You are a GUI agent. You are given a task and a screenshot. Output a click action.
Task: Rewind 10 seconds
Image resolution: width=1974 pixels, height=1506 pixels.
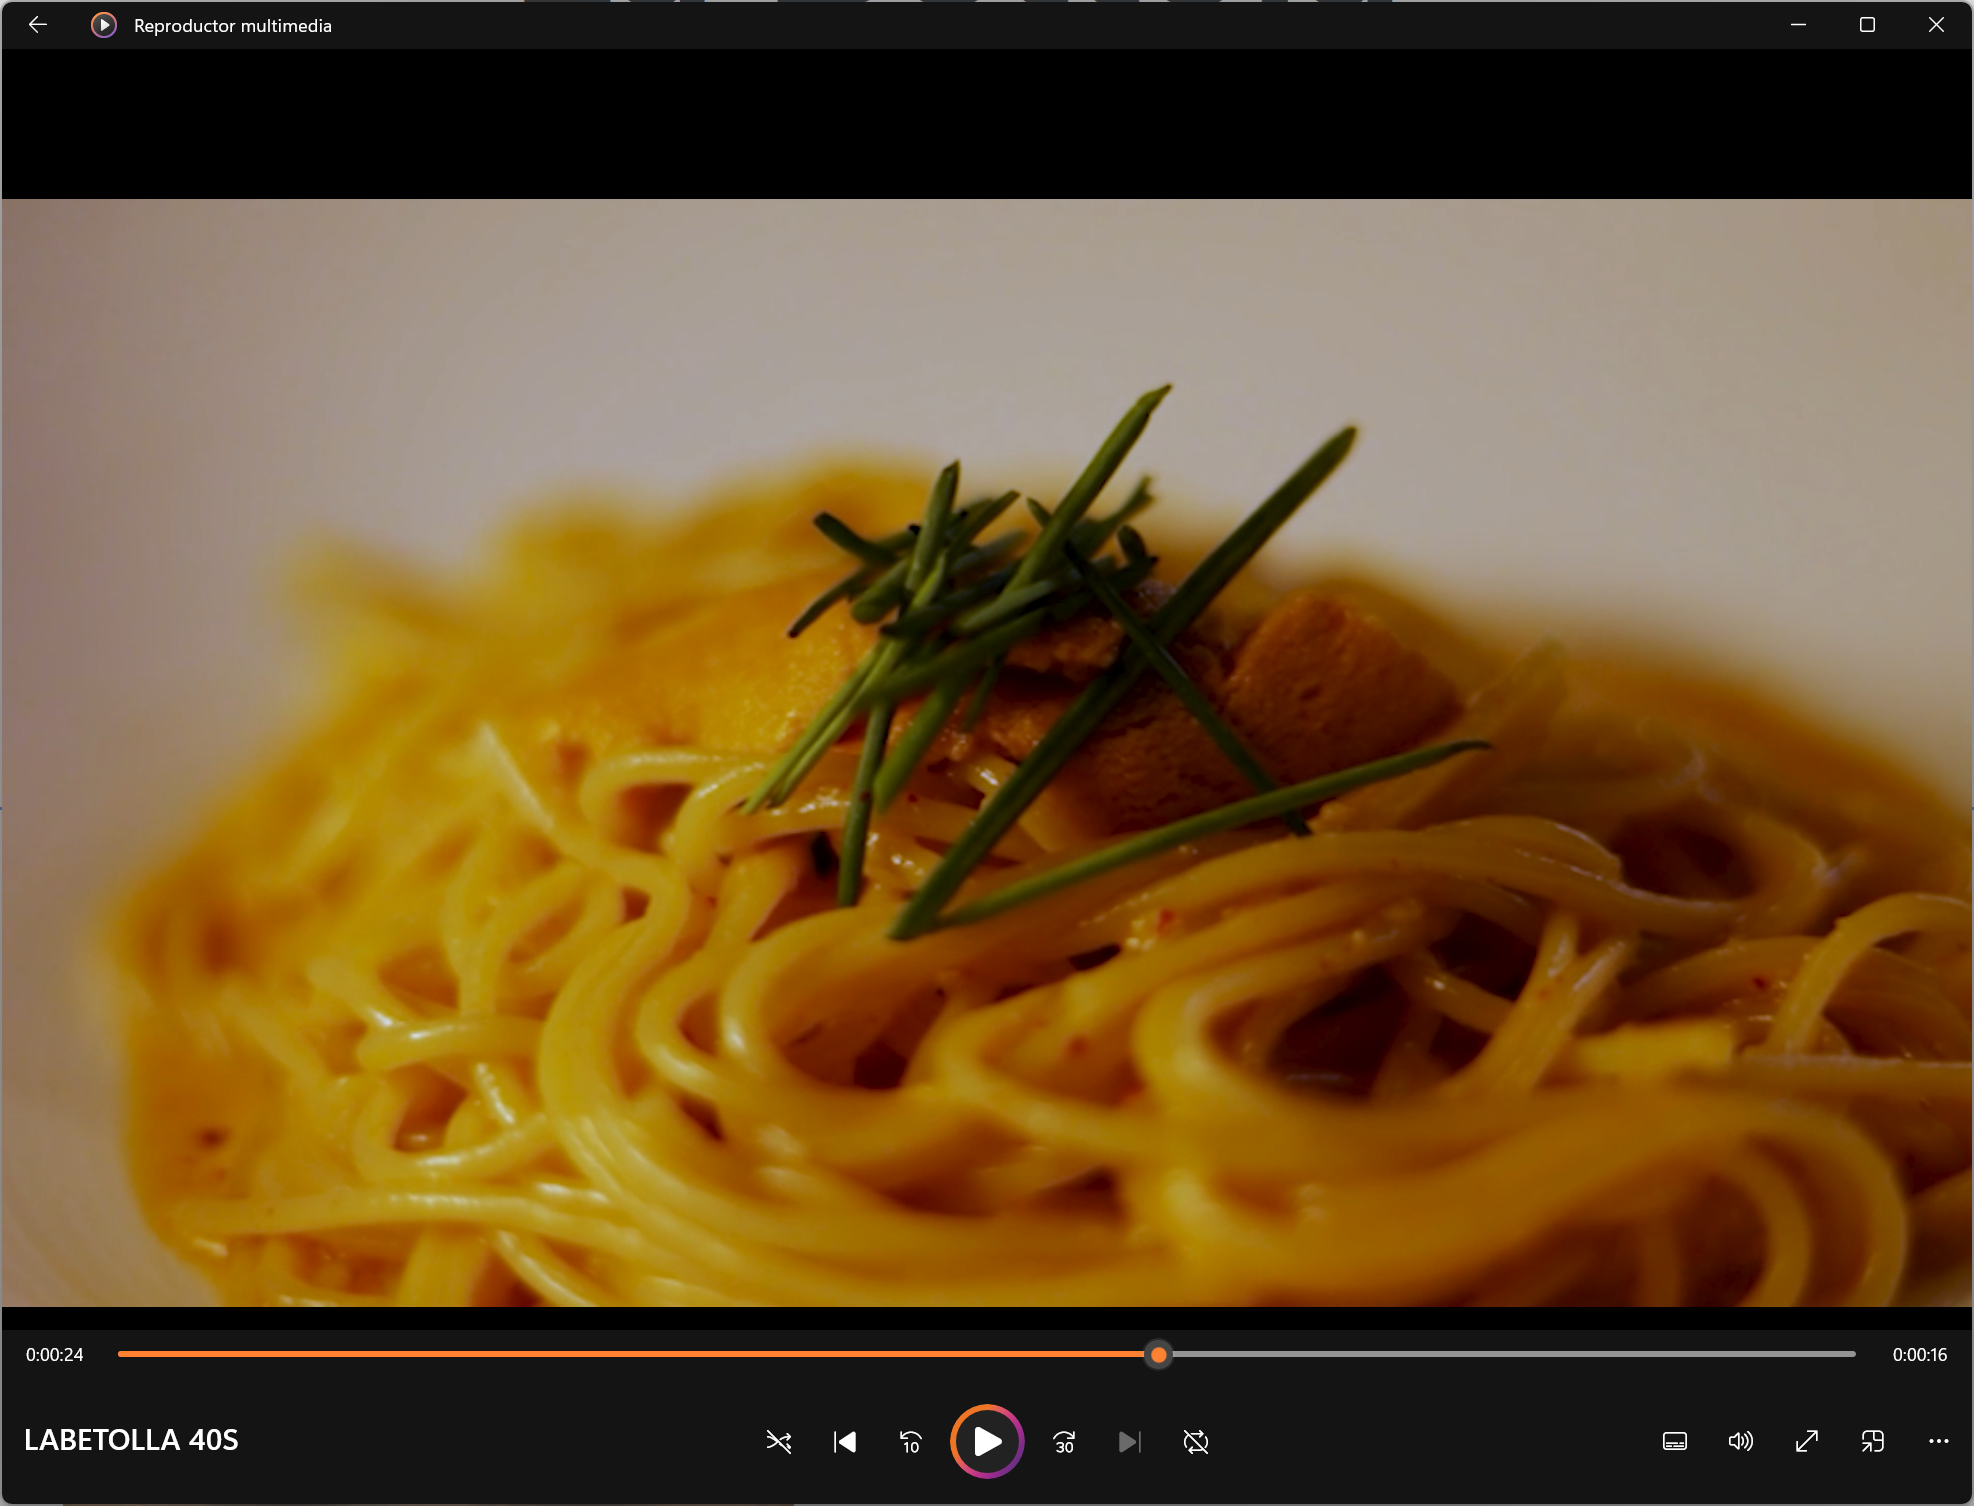point(911,1441)
